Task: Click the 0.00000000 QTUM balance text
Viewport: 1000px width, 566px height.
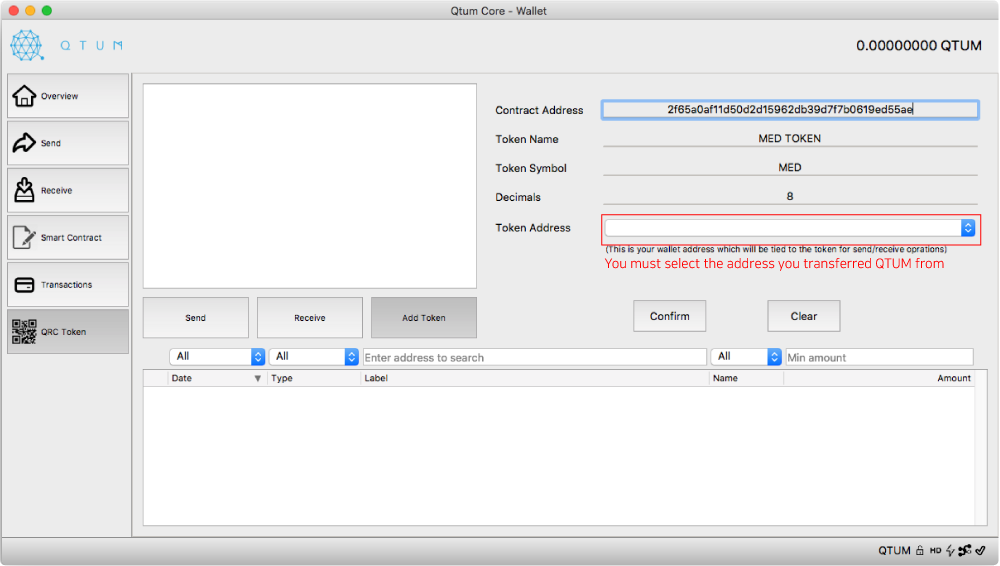Action: pyautogui.click(x=918, y=46)
